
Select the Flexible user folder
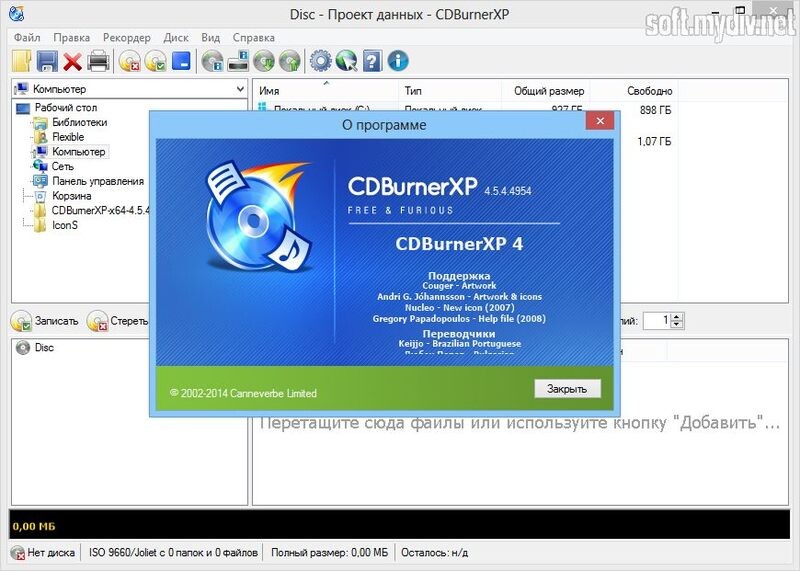pos(68,137)
